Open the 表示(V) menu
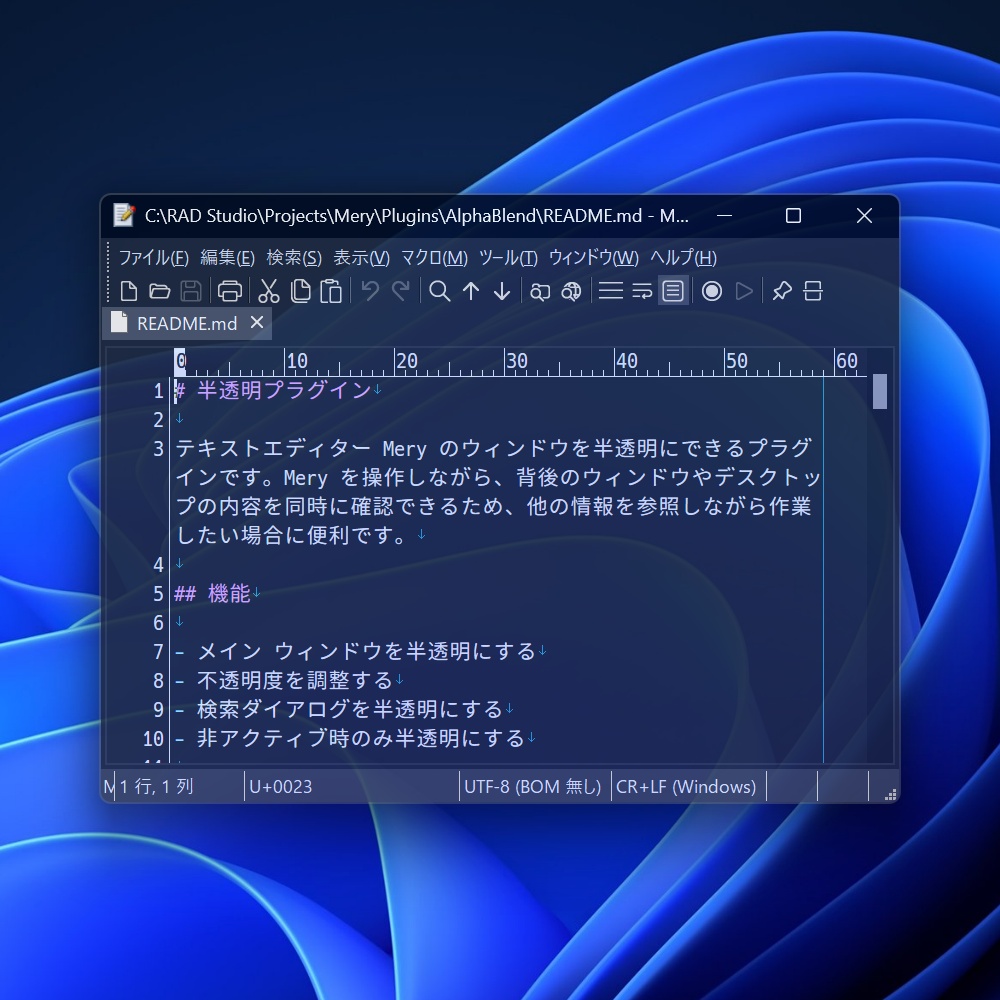Image resolution: width=1000 pixels, height=1000 pixels. pos(362,258)
